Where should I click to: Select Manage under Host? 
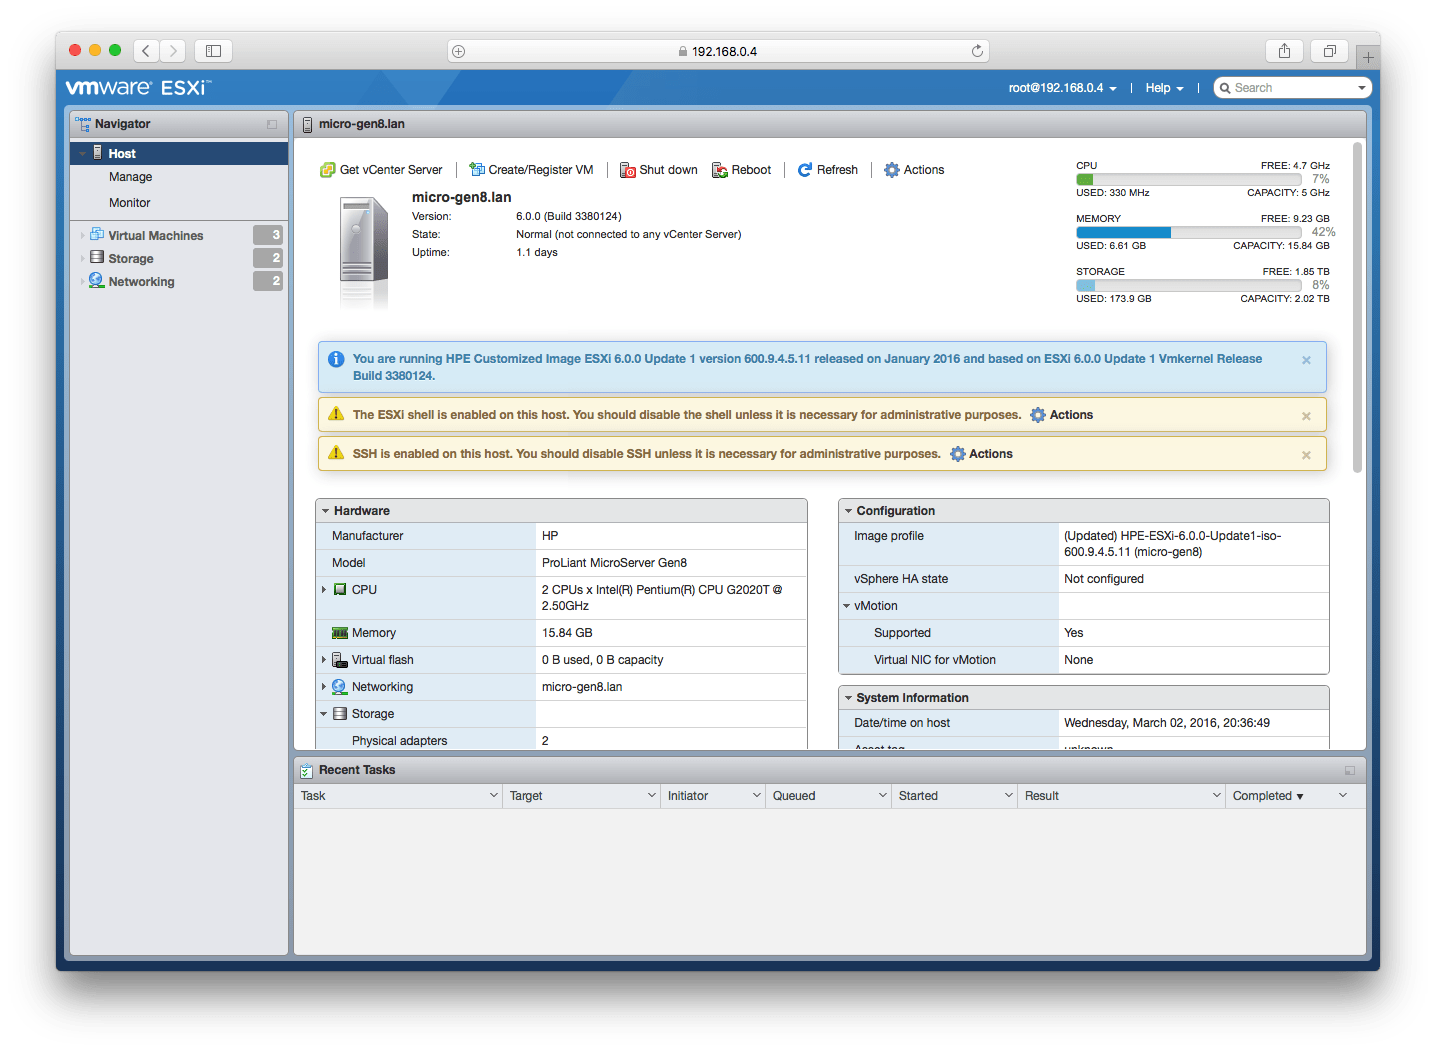pos(130,177)
